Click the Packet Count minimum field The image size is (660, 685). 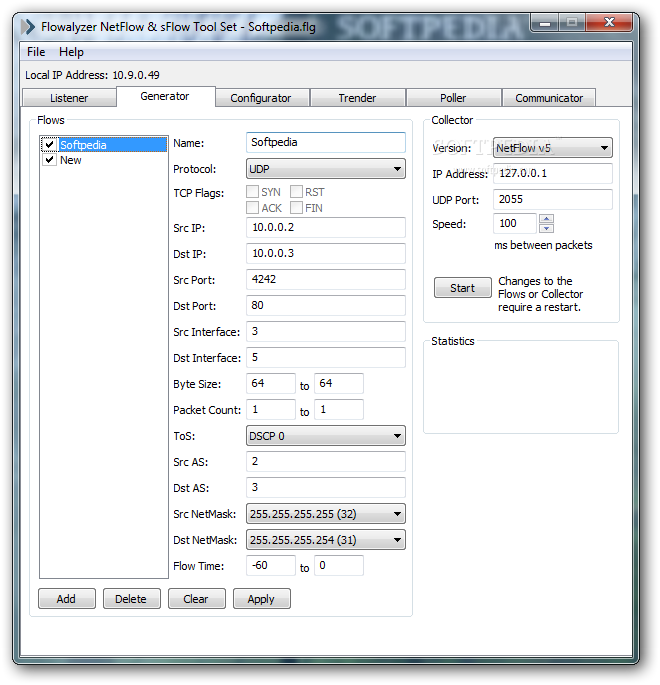pyautogui.click(x=271, y=409)
